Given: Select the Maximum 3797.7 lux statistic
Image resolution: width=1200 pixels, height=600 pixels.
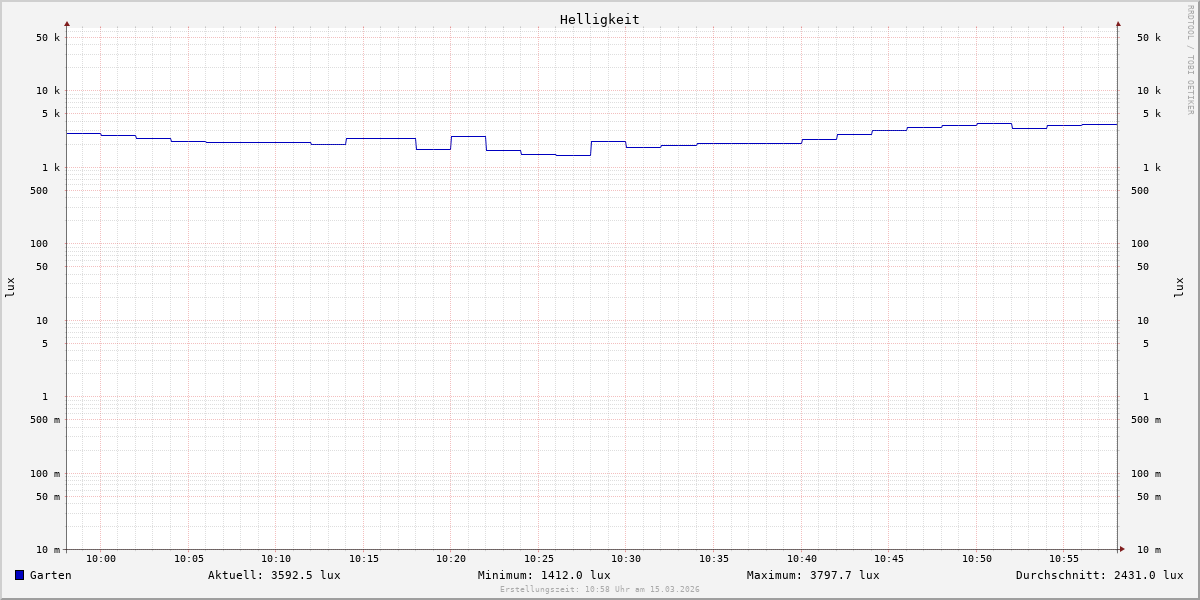Looking at the screenshot, I should pyautogui.click(x=813, y=575).
